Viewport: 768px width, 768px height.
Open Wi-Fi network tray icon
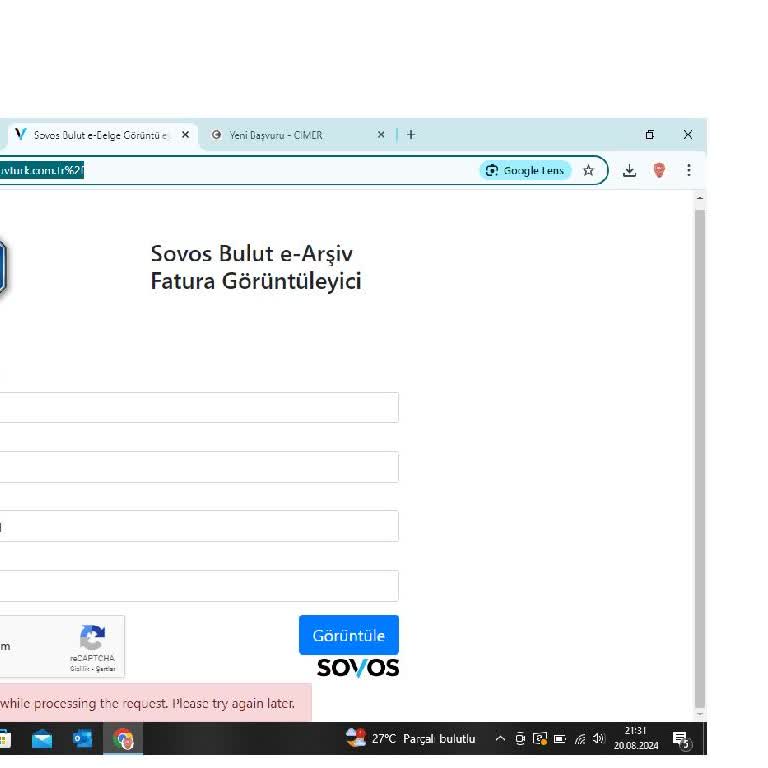[x=579, y=739]
